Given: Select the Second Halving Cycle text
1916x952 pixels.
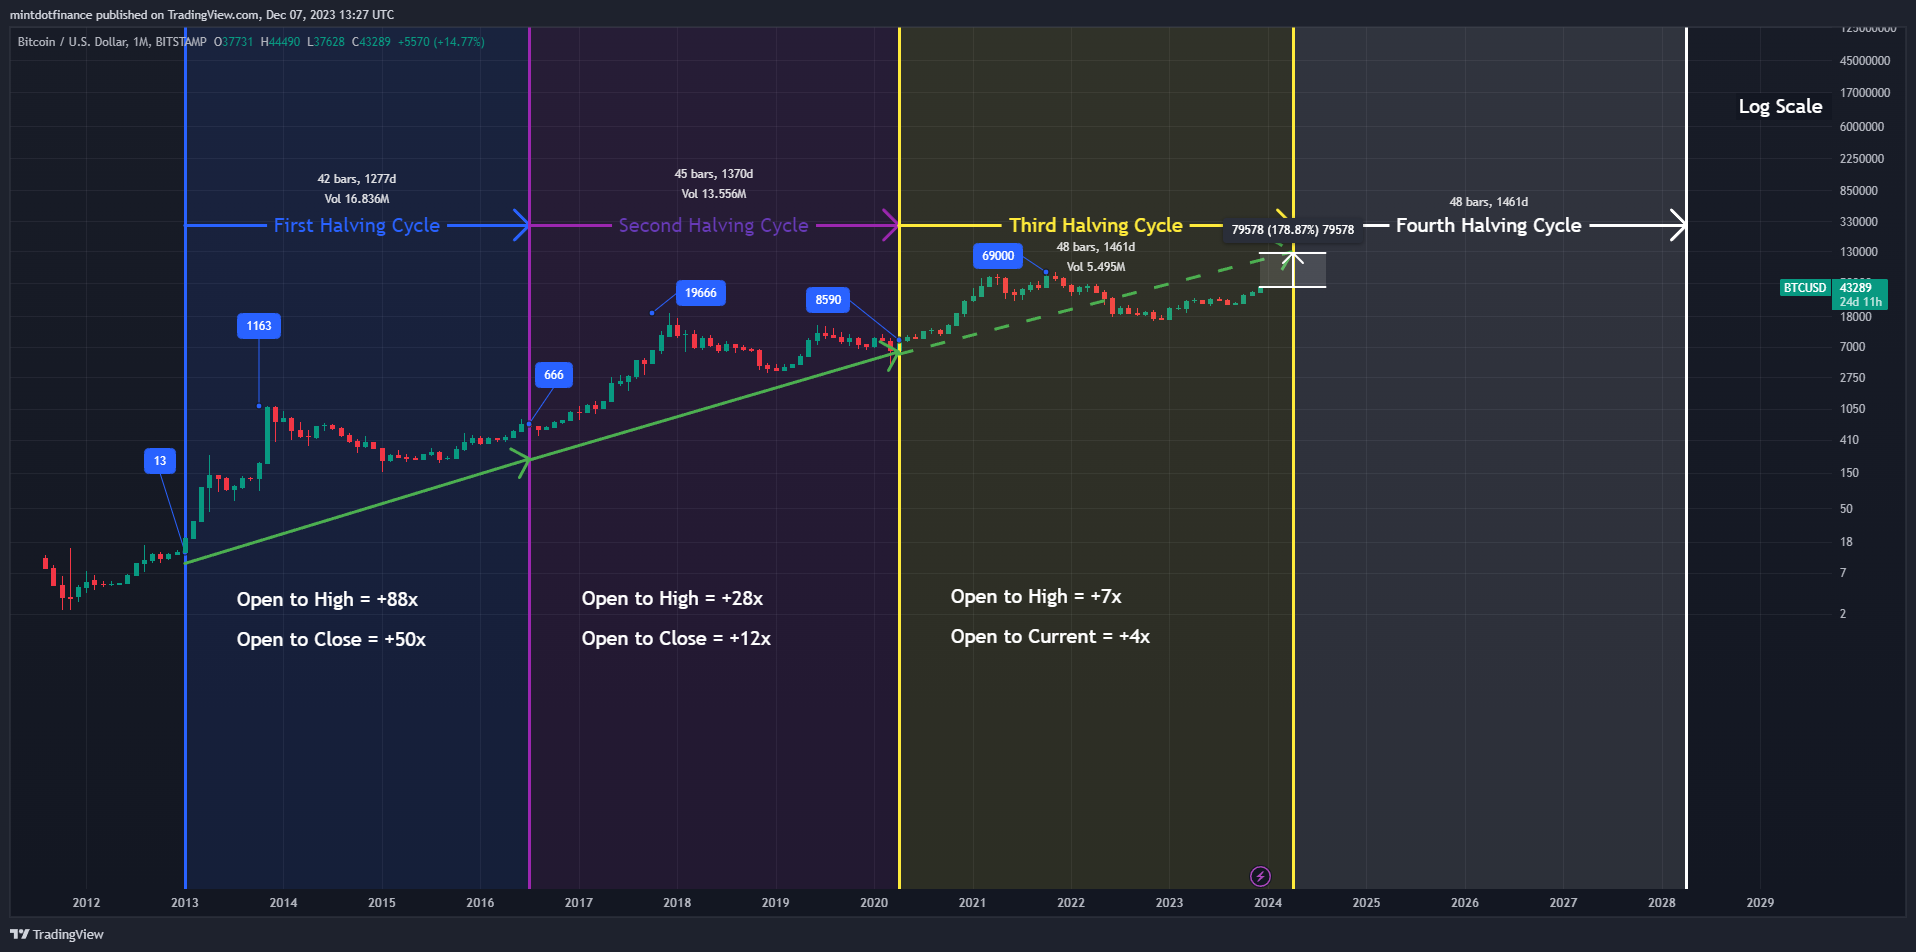Looking at the screenshot, I should click(x=713, y=225).
